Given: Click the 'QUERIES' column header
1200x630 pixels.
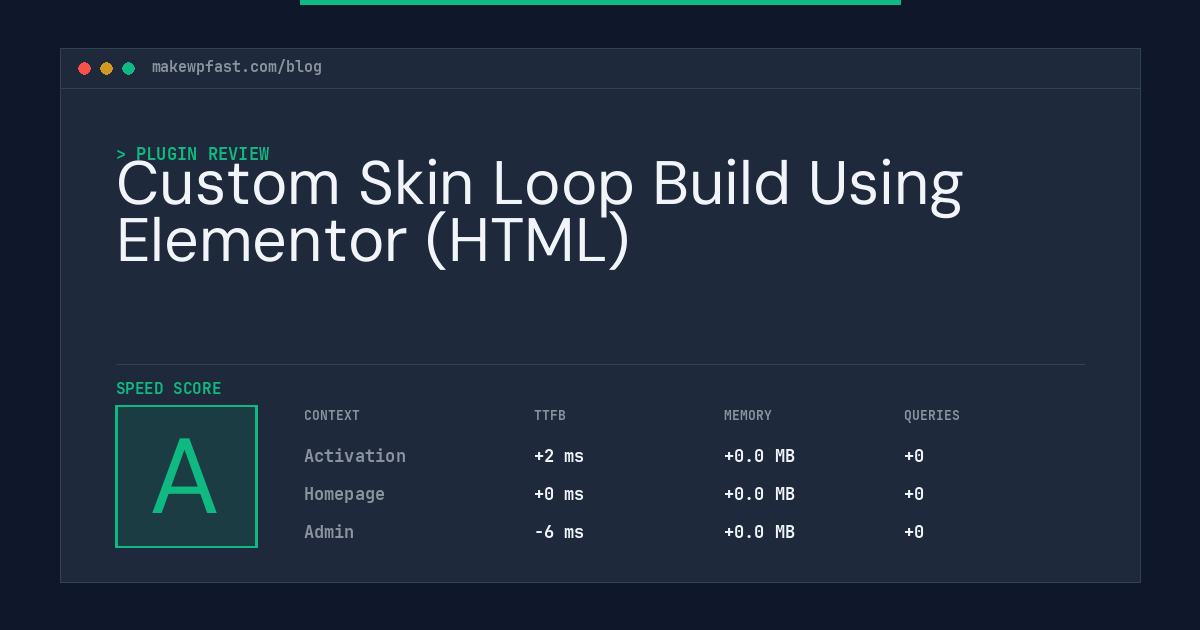Looking at the screenshot, I should [932, 415].
